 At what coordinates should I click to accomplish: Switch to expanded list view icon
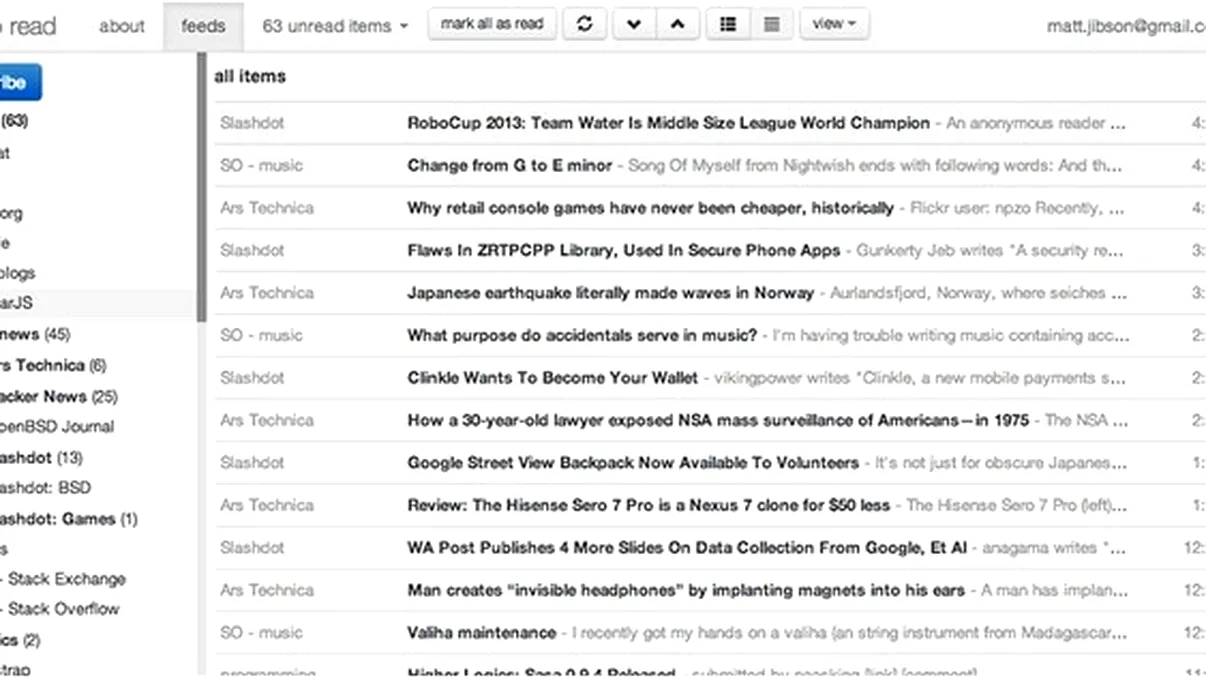[x=727, y=23]
